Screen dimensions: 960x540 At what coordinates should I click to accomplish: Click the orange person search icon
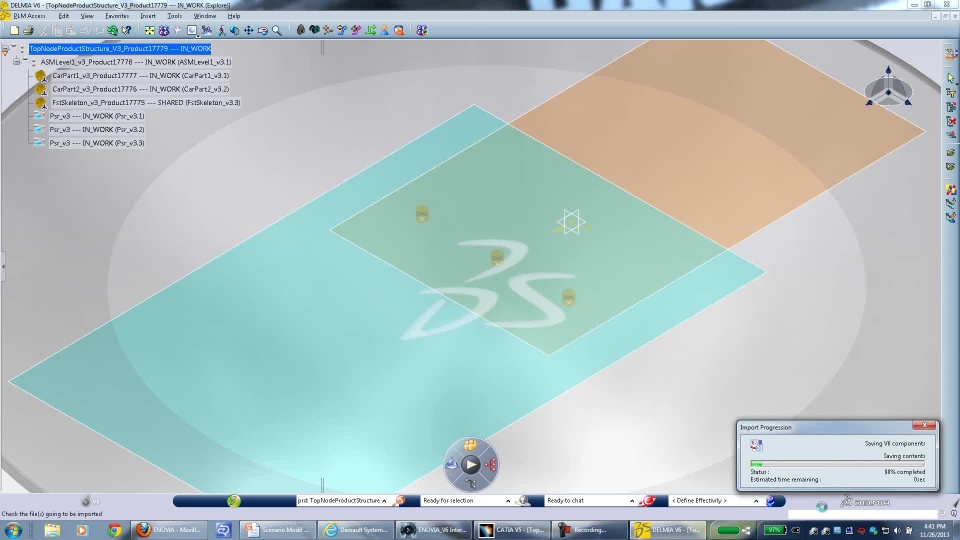click(x=399, y=29)
